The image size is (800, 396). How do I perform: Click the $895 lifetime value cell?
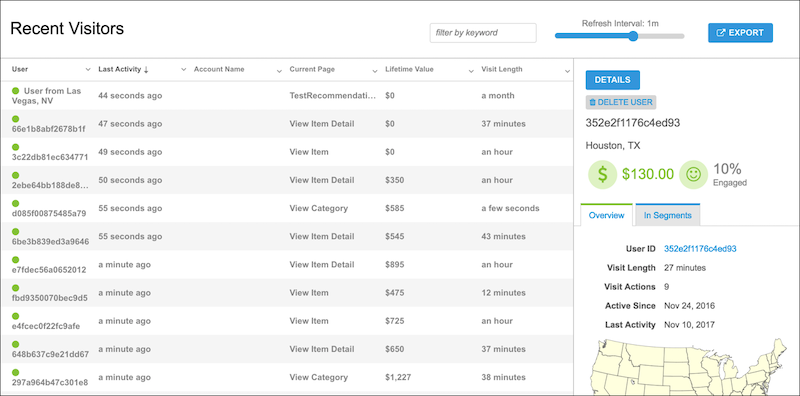click(395, 265)
